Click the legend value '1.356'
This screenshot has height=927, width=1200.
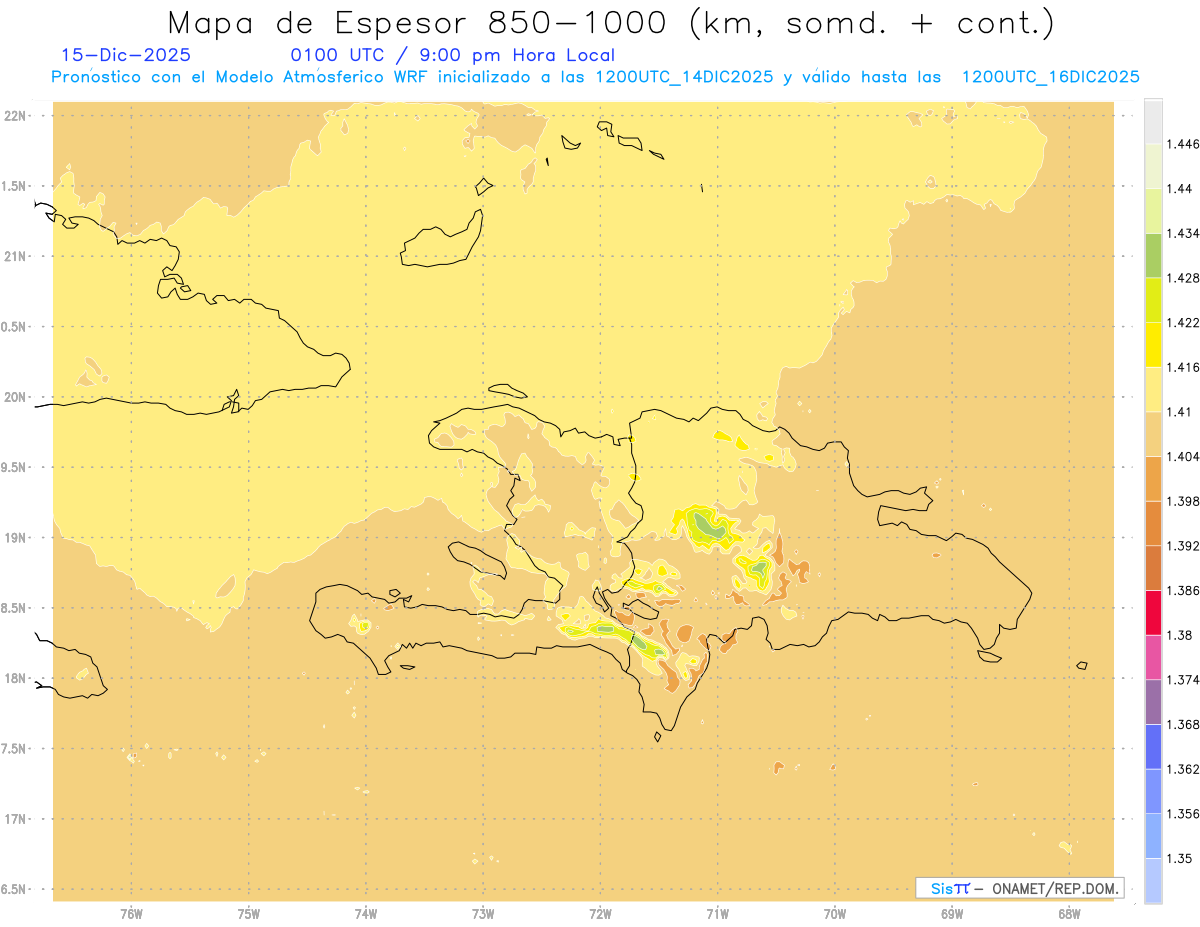1183,814
